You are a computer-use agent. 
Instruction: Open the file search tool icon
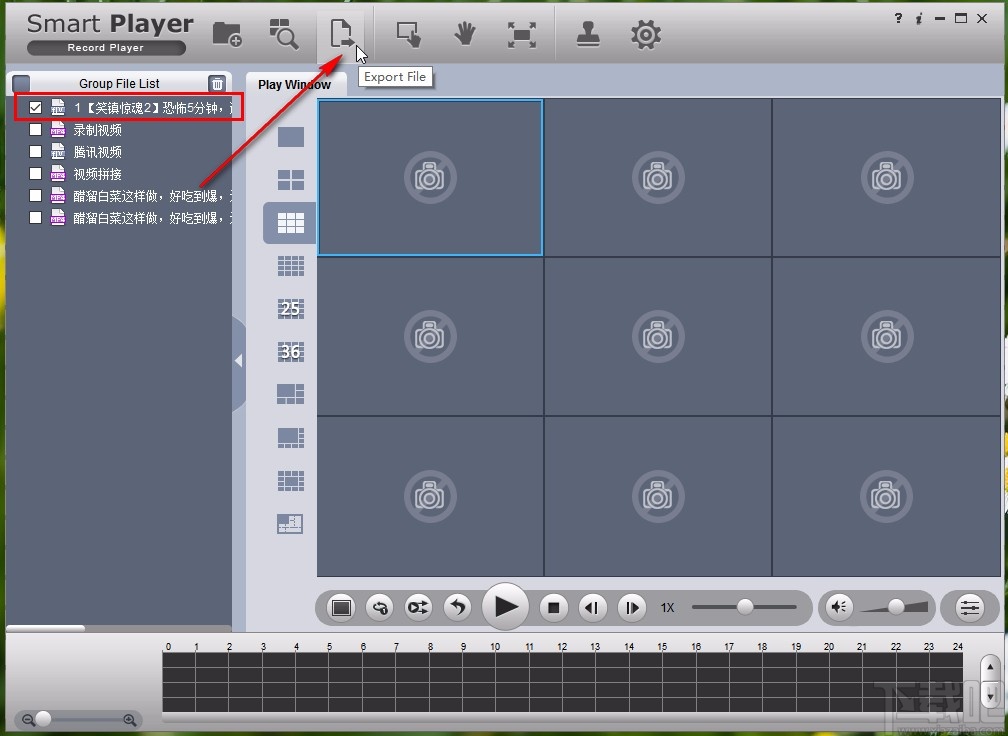point(284,34)
